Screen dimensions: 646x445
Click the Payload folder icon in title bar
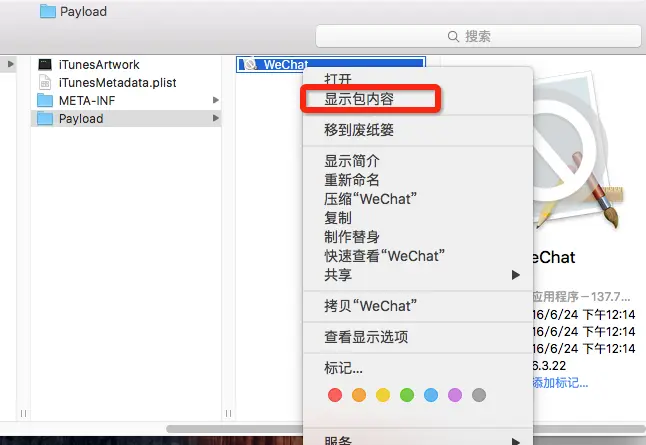(48, 11)
